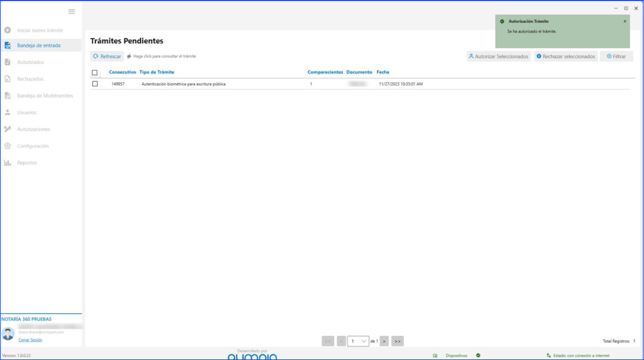Click Autorizar Seleccionados button
Viewport: 644px width, 360px height.
pyautogui.click(x=499, y=56)
